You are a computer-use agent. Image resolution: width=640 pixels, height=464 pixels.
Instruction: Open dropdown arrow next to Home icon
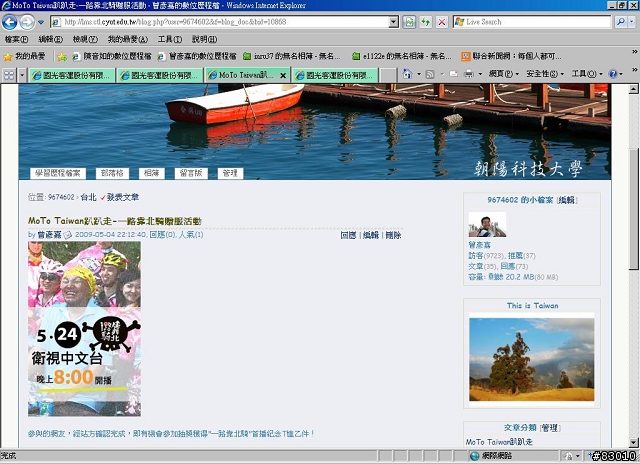[419, 74]
